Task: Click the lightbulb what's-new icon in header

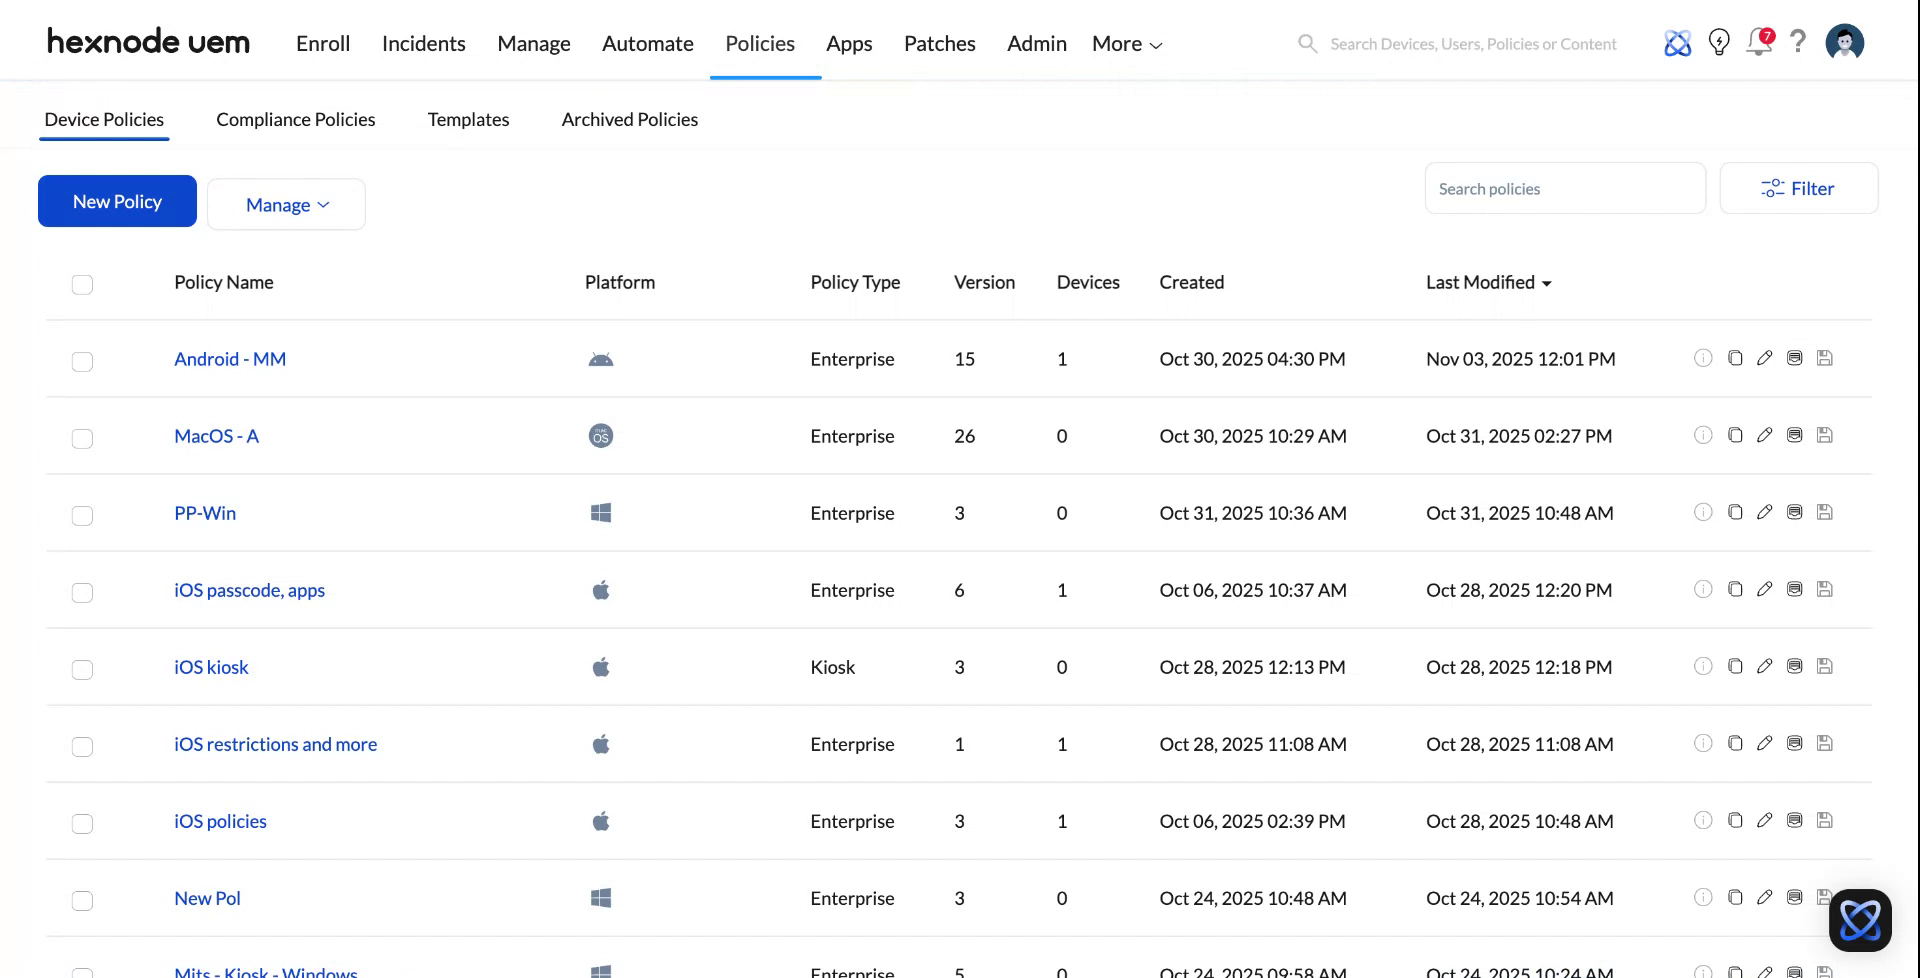Action: click(x=1719, y=42)
